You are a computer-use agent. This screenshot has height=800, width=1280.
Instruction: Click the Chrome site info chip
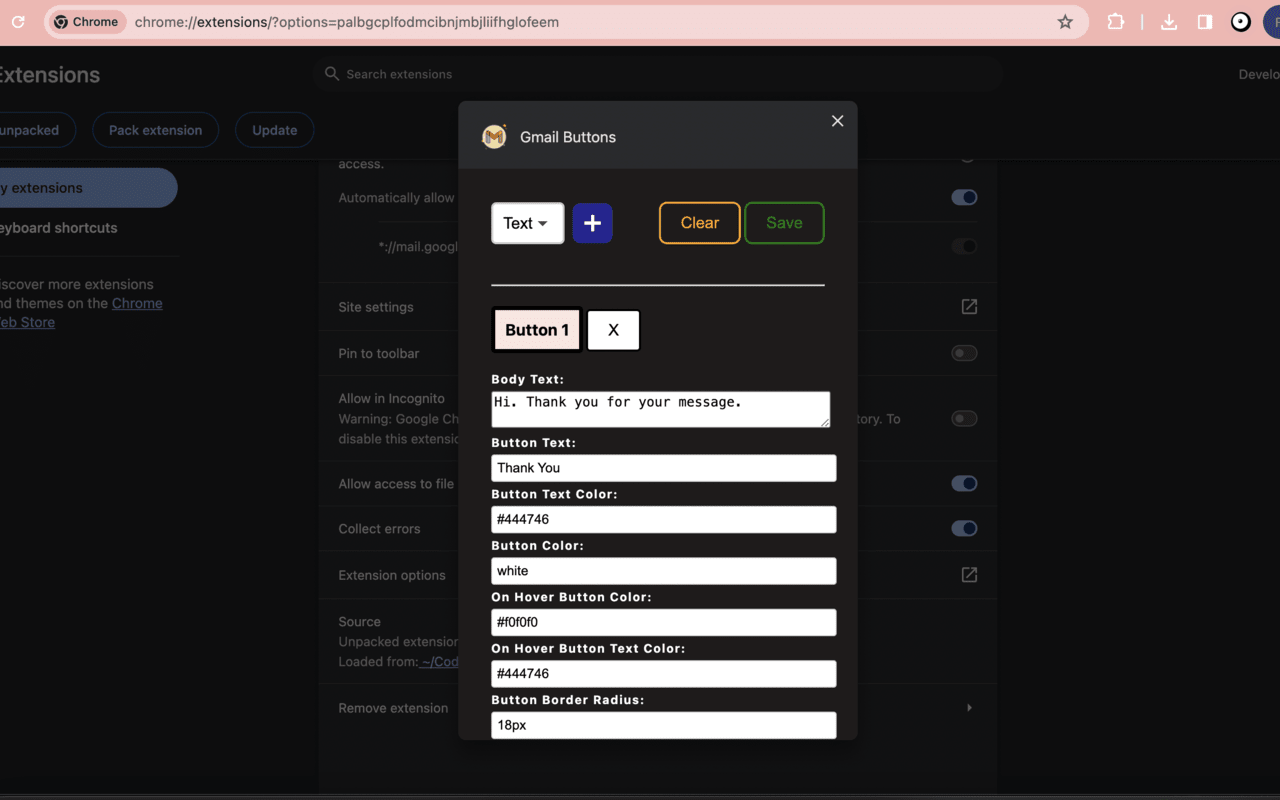pos(86,22)
